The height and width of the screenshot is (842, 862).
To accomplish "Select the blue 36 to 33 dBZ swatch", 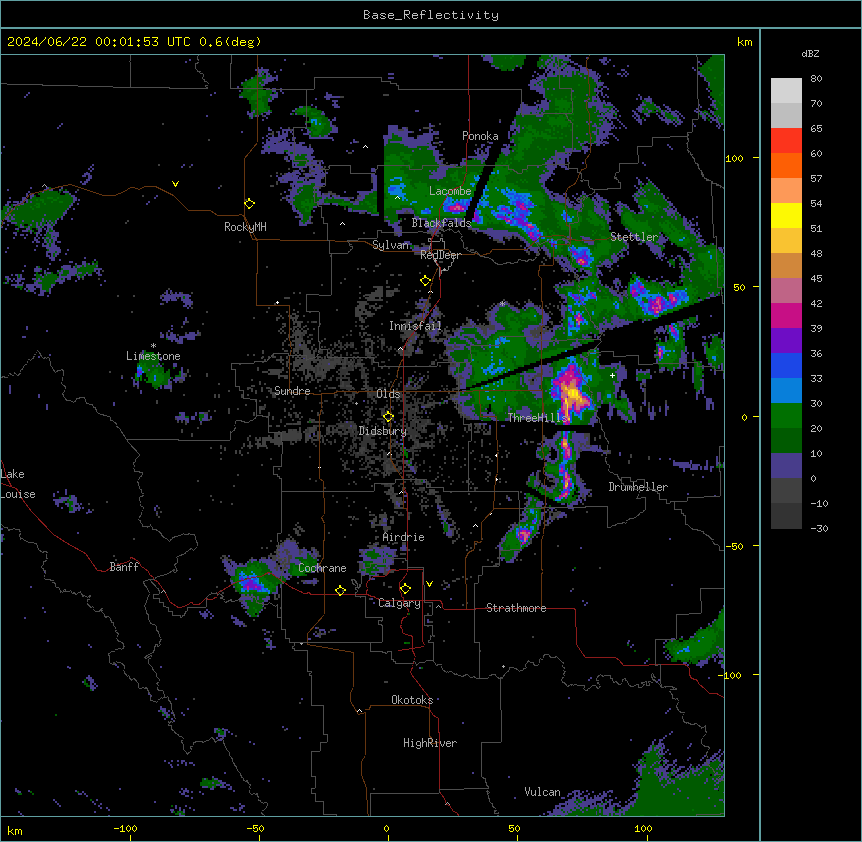I will [x=786, y=365].
